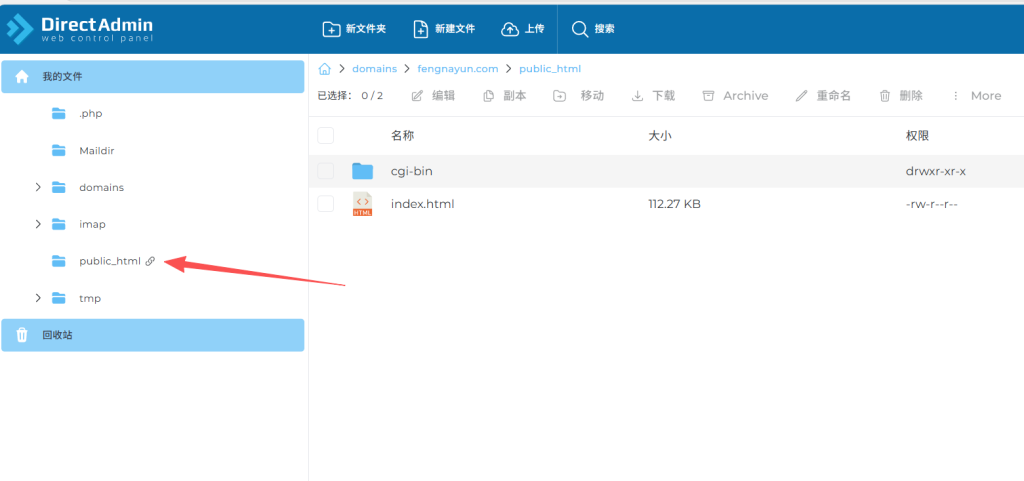Open public_html folder in sidebar tree
Viewport: 1024px width, 481px height.
click(109, 261)
